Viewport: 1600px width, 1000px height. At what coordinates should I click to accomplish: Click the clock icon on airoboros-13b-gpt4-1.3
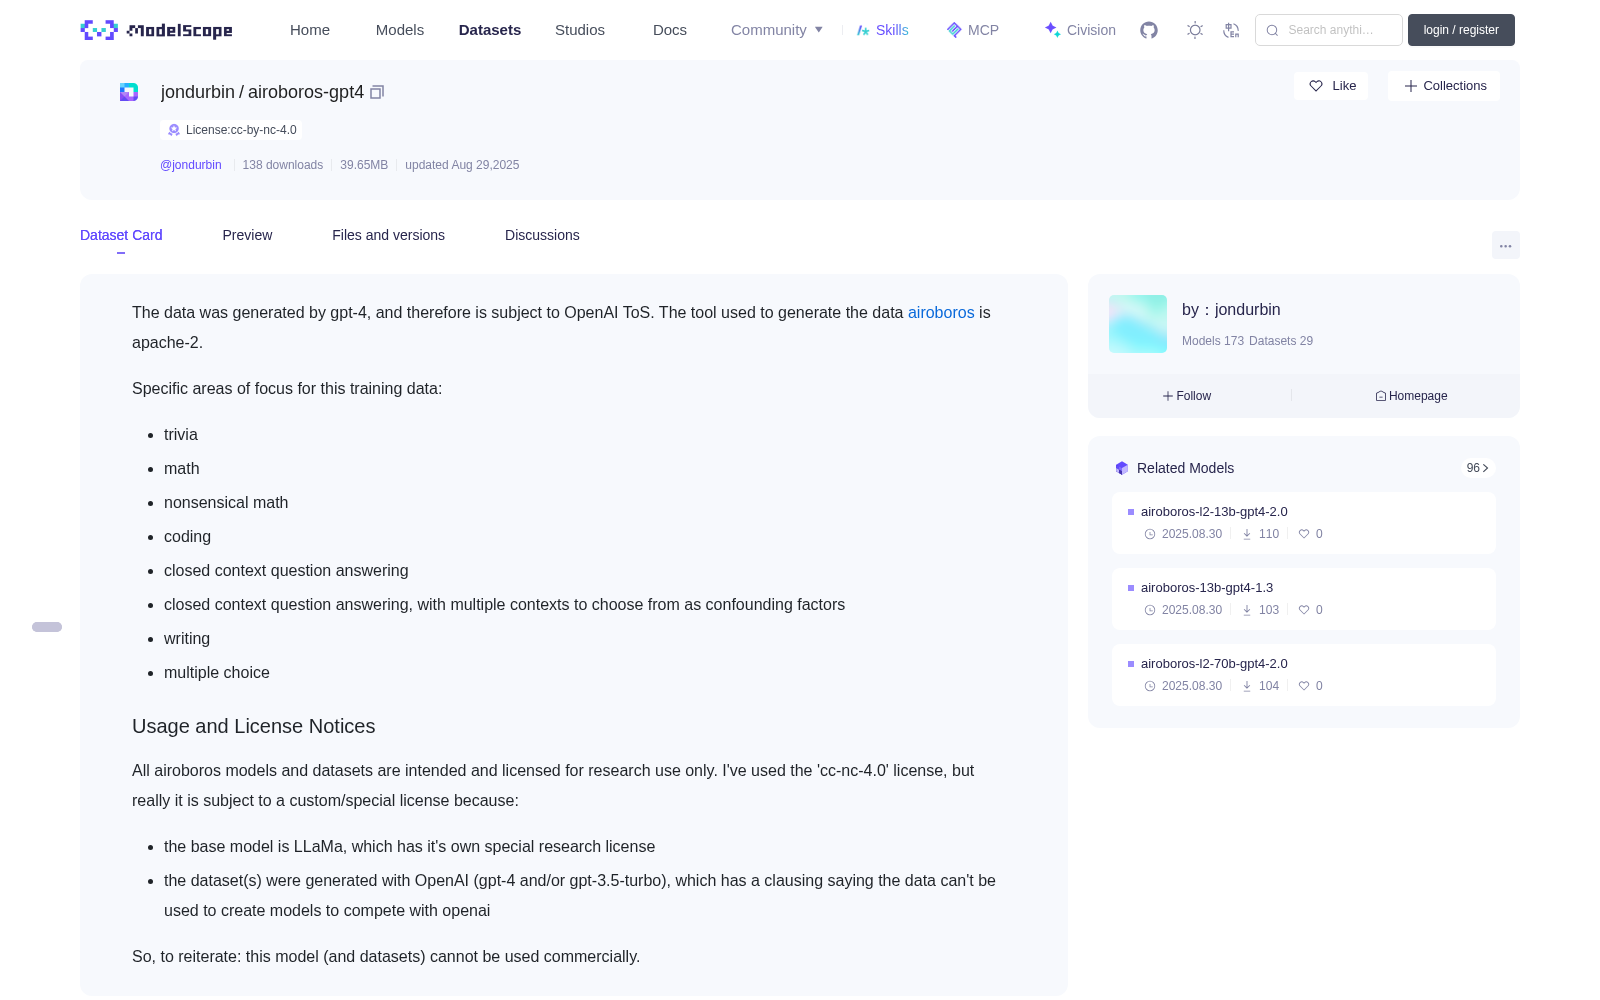(1150, 610)
